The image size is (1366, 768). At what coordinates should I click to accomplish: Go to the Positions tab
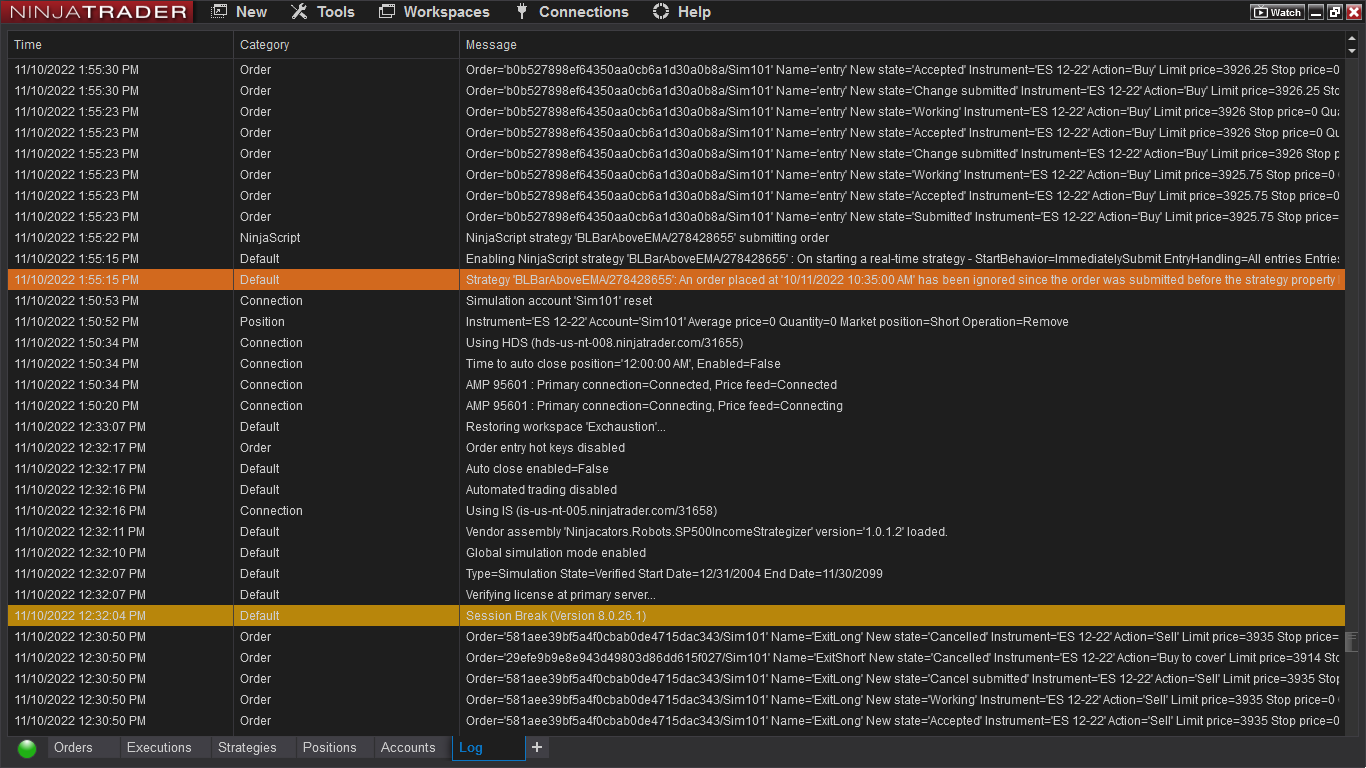(x=329, y=747)
